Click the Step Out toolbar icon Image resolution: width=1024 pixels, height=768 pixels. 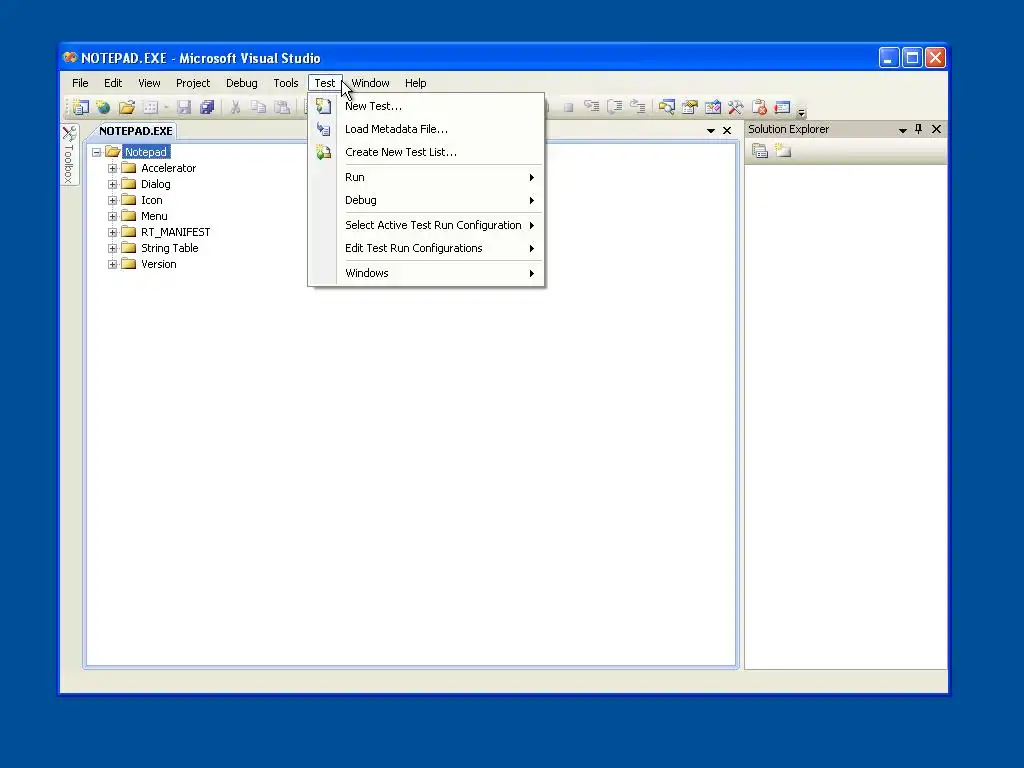coord(637,106)
